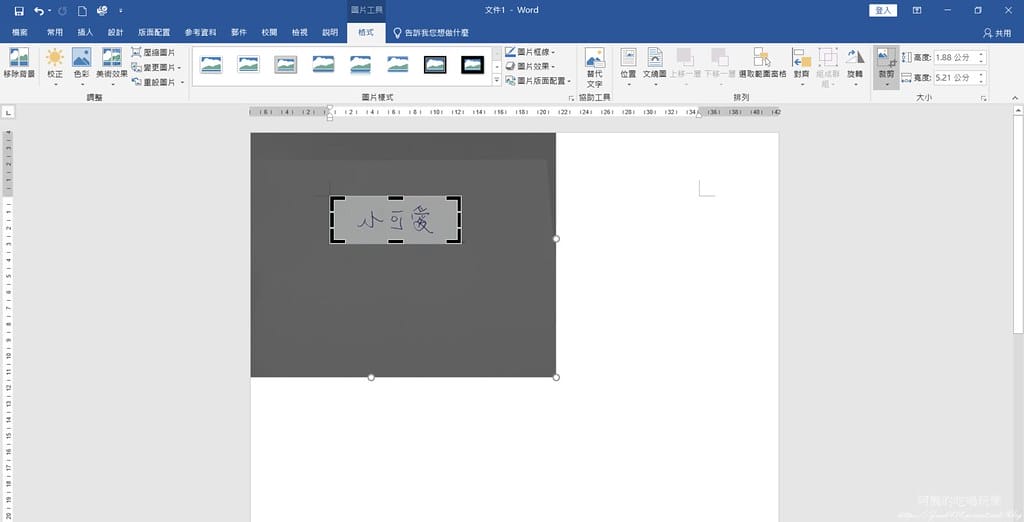Open the 旋轉 rotate options
This screenshot has width=1024, height=522.
[855, 67]
